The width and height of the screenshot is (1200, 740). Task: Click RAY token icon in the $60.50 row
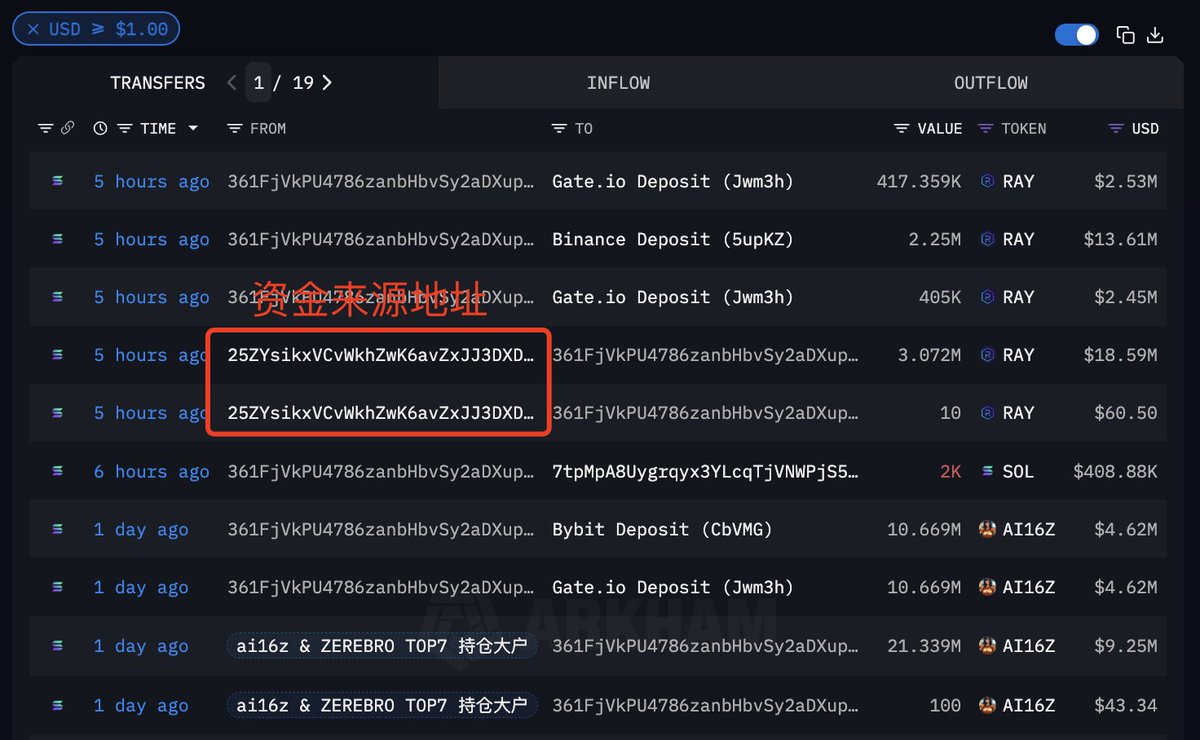[988, 413]
